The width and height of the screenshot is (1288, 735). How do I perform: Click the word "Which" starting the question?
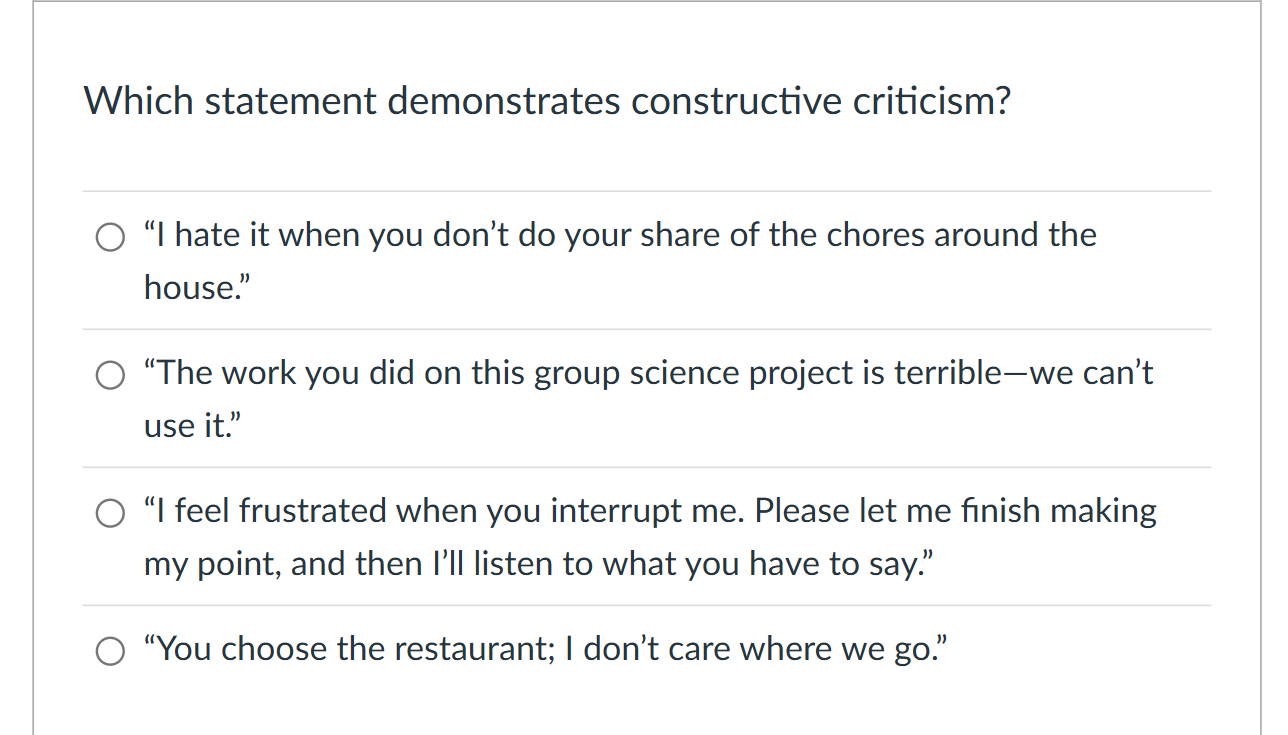click(x=139, y=101)
